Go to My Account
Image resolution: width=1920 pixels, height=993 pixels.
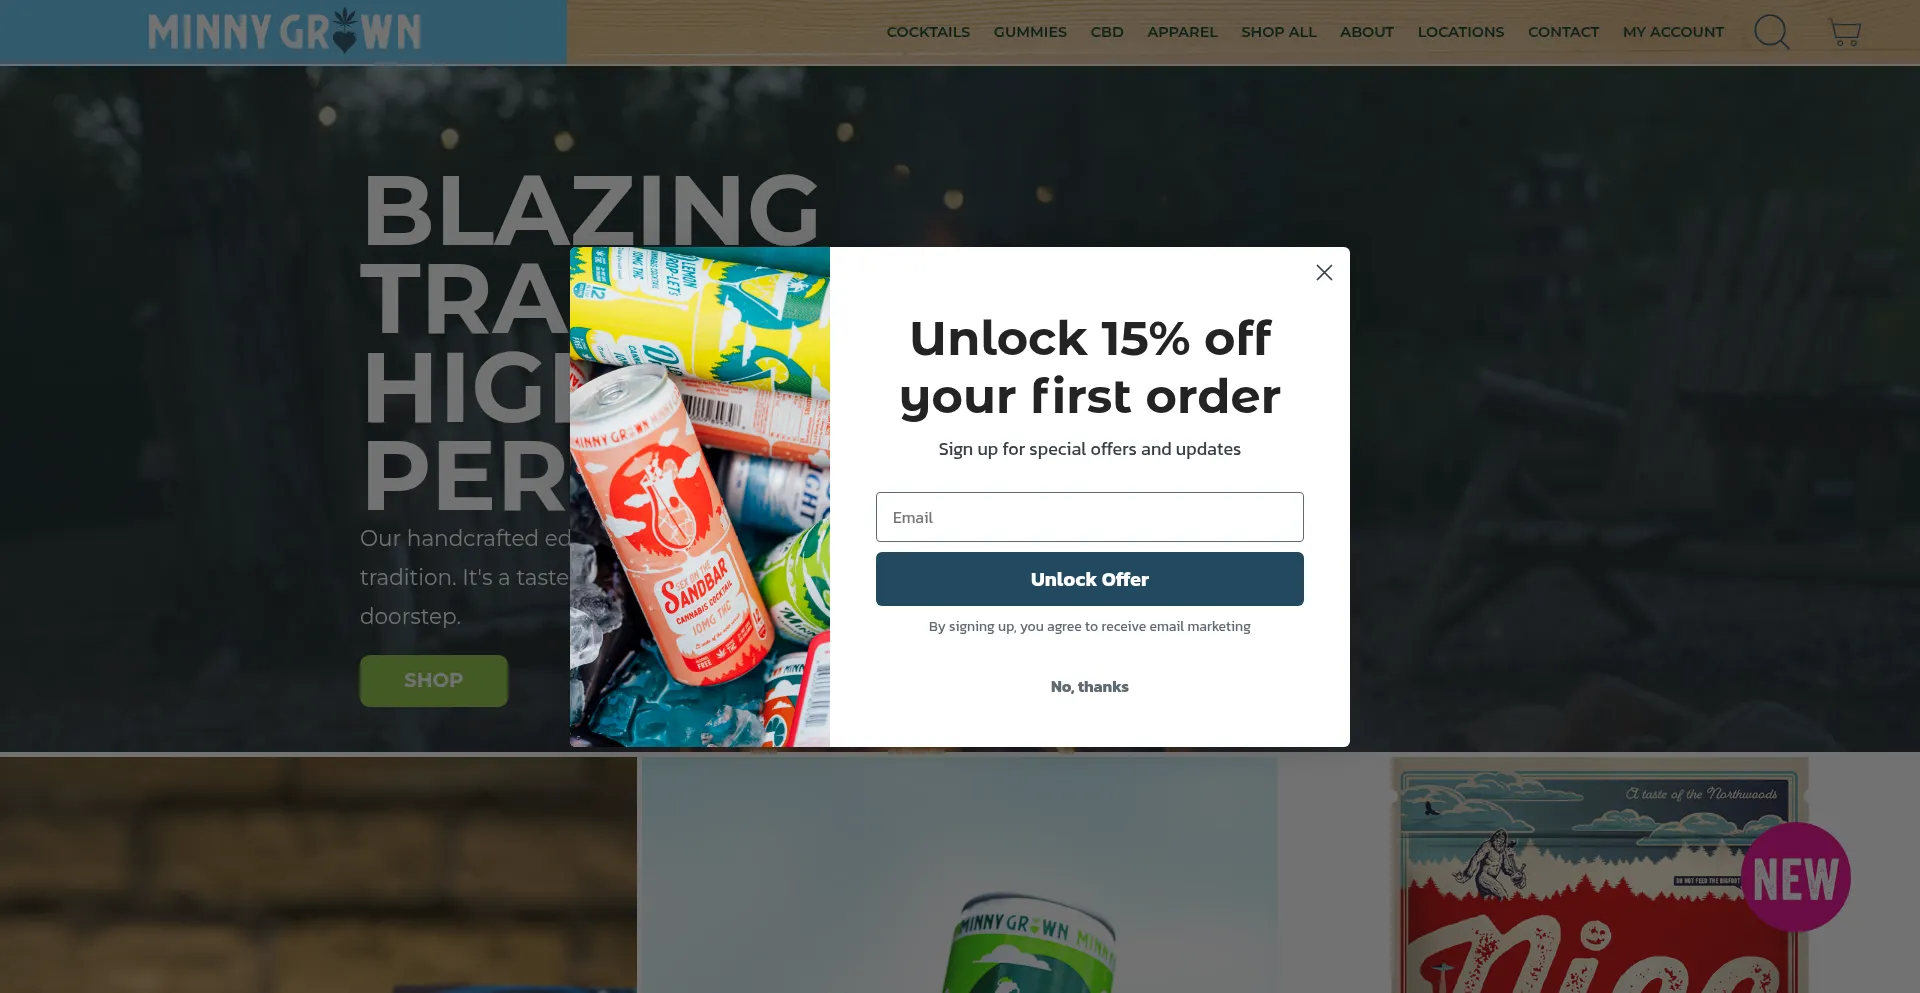1673,32
